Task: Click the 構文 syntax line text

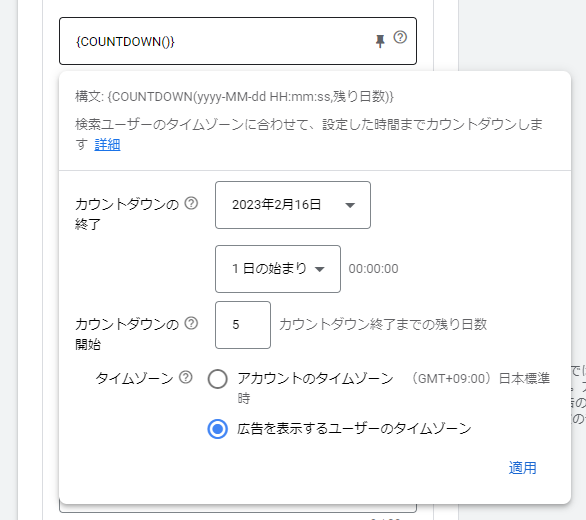Action: point(234,97)
